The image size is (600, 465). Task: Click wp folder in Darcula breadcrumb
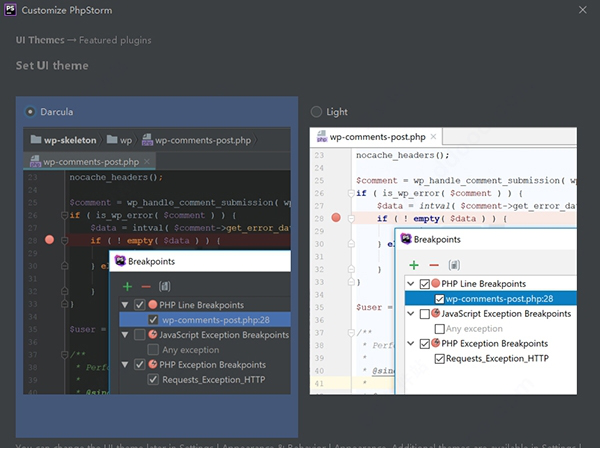(119, 140)
